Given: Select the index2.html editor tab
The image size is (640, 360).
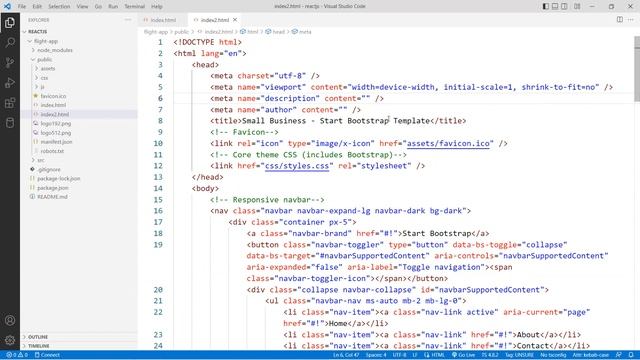Looking at the screenshot, I should click(x=215, y=20).
